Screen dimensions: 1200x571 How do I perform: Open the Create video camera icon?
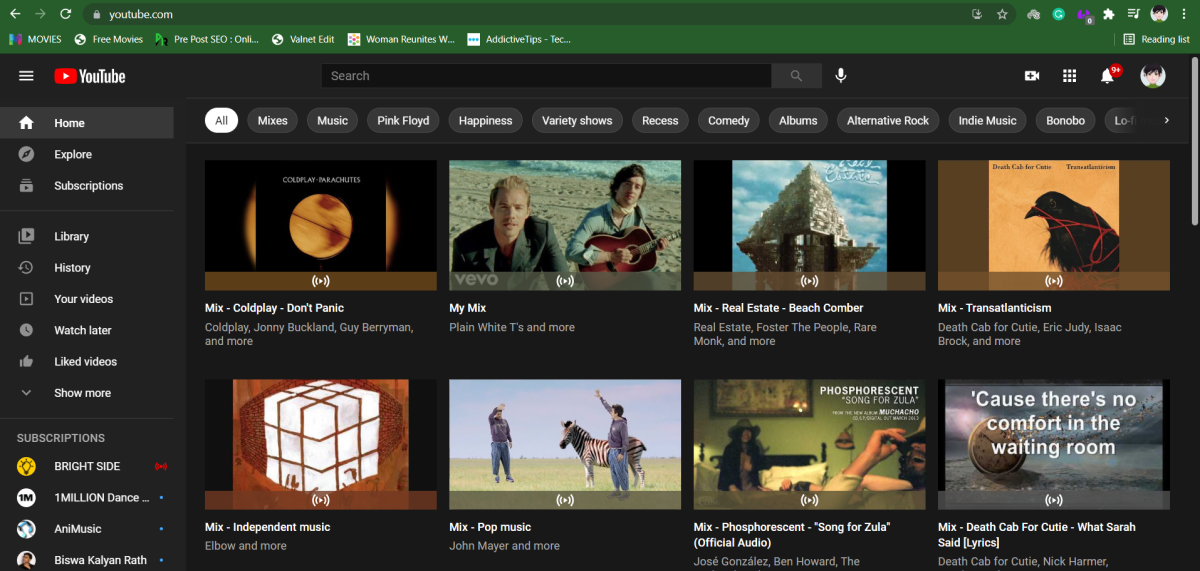[1032, 76]
